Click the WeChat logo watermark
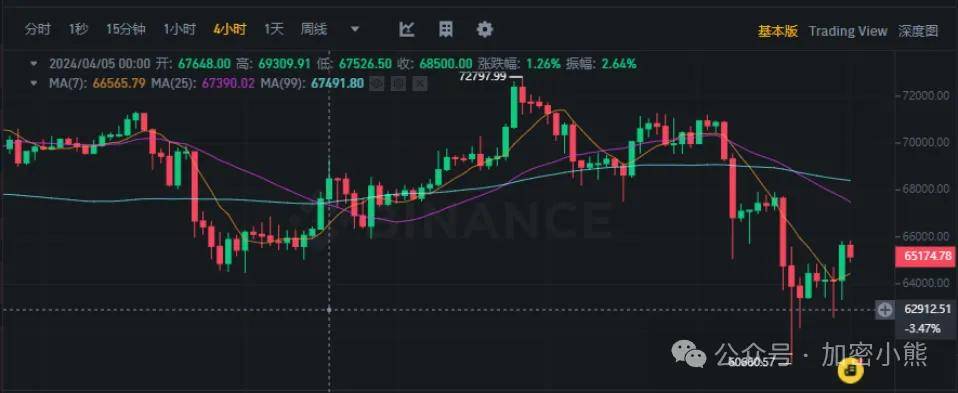The width and height of the screenshot is (958, 393). click(690, 353)
